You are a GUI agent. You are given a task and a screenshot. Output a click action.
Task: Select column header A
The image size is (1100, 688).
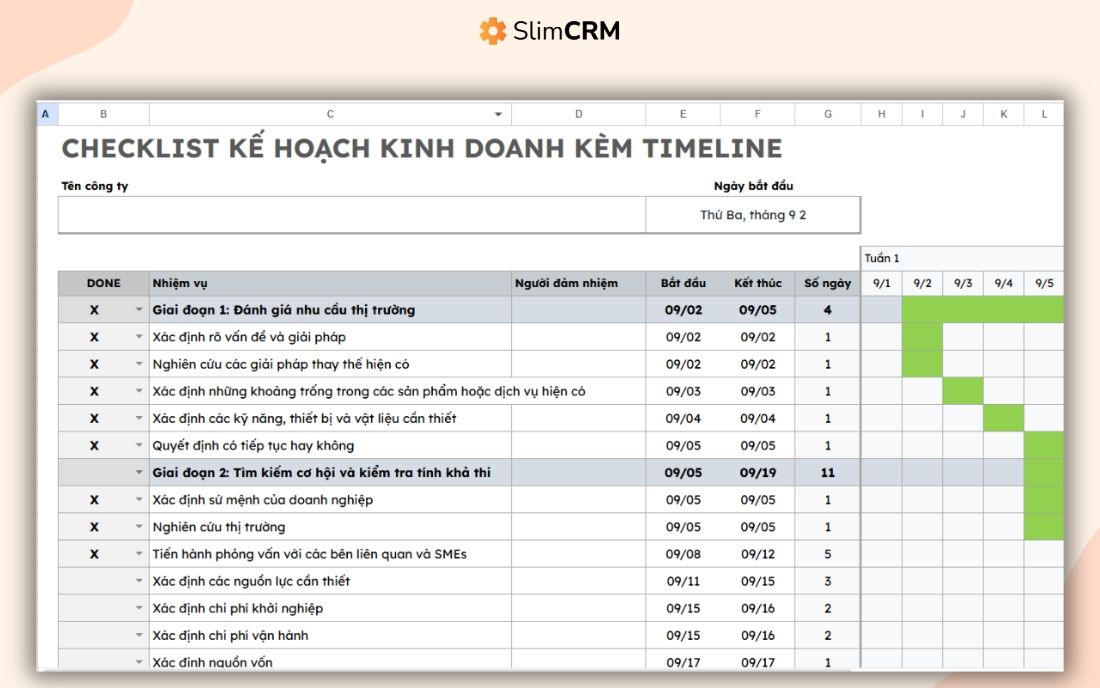click(x=46, y=114)
